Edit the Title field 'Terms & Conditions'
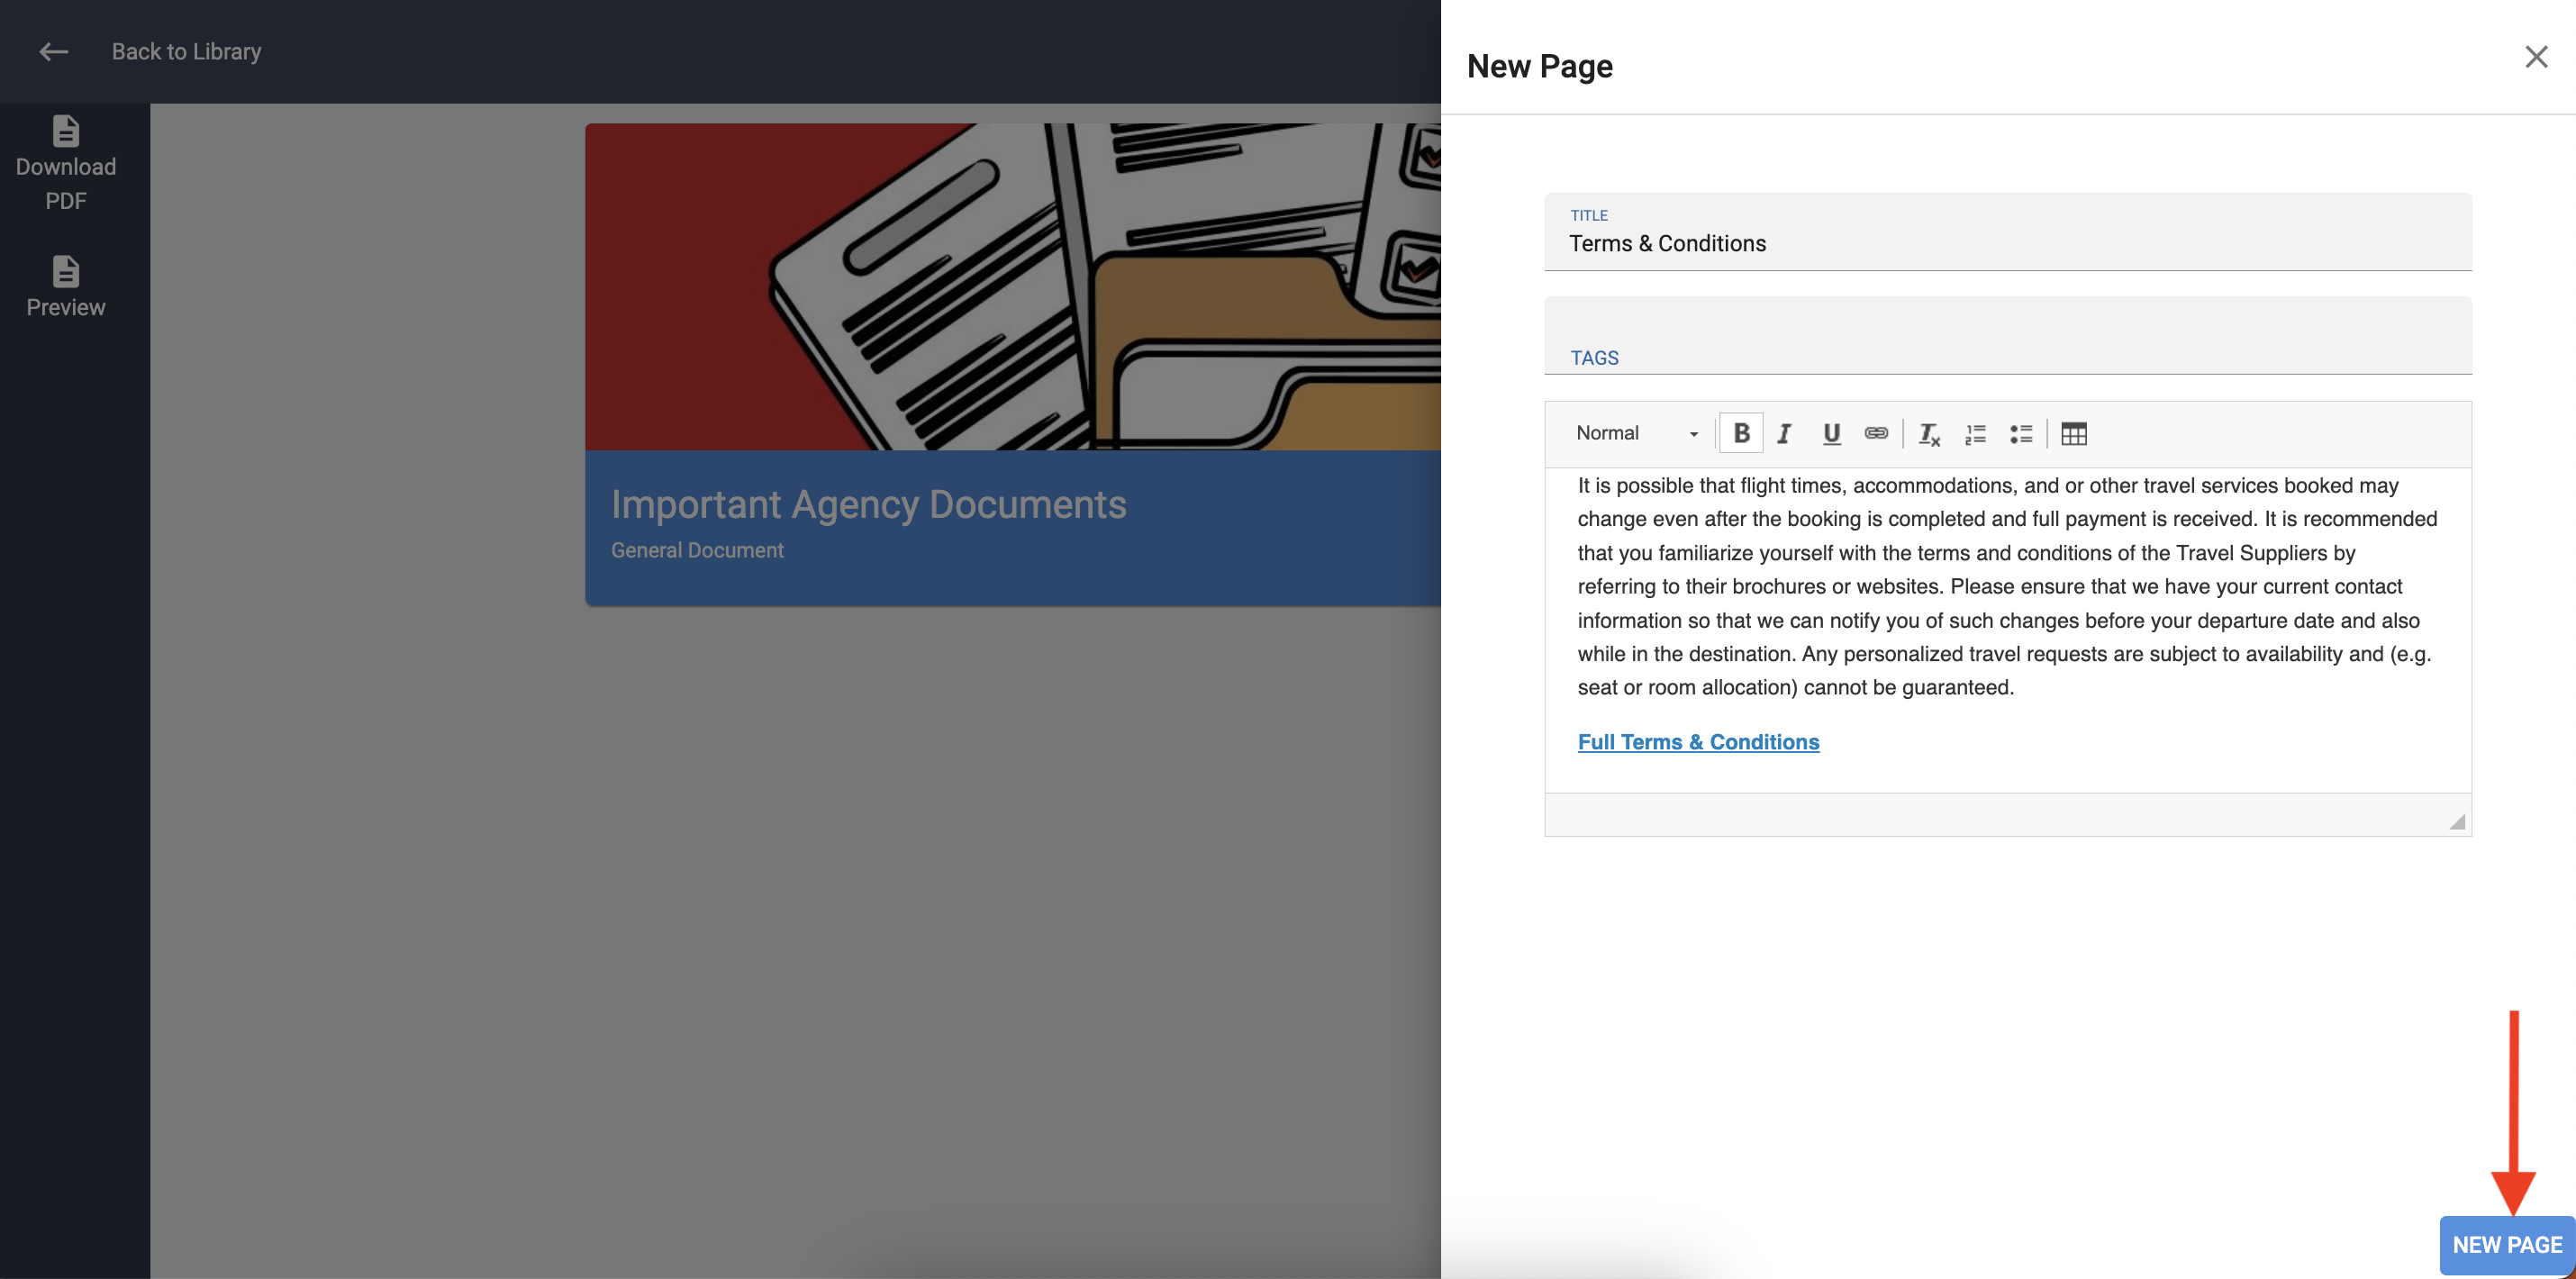Viewport: 2576px width, 1279px height. (2007, 232)
